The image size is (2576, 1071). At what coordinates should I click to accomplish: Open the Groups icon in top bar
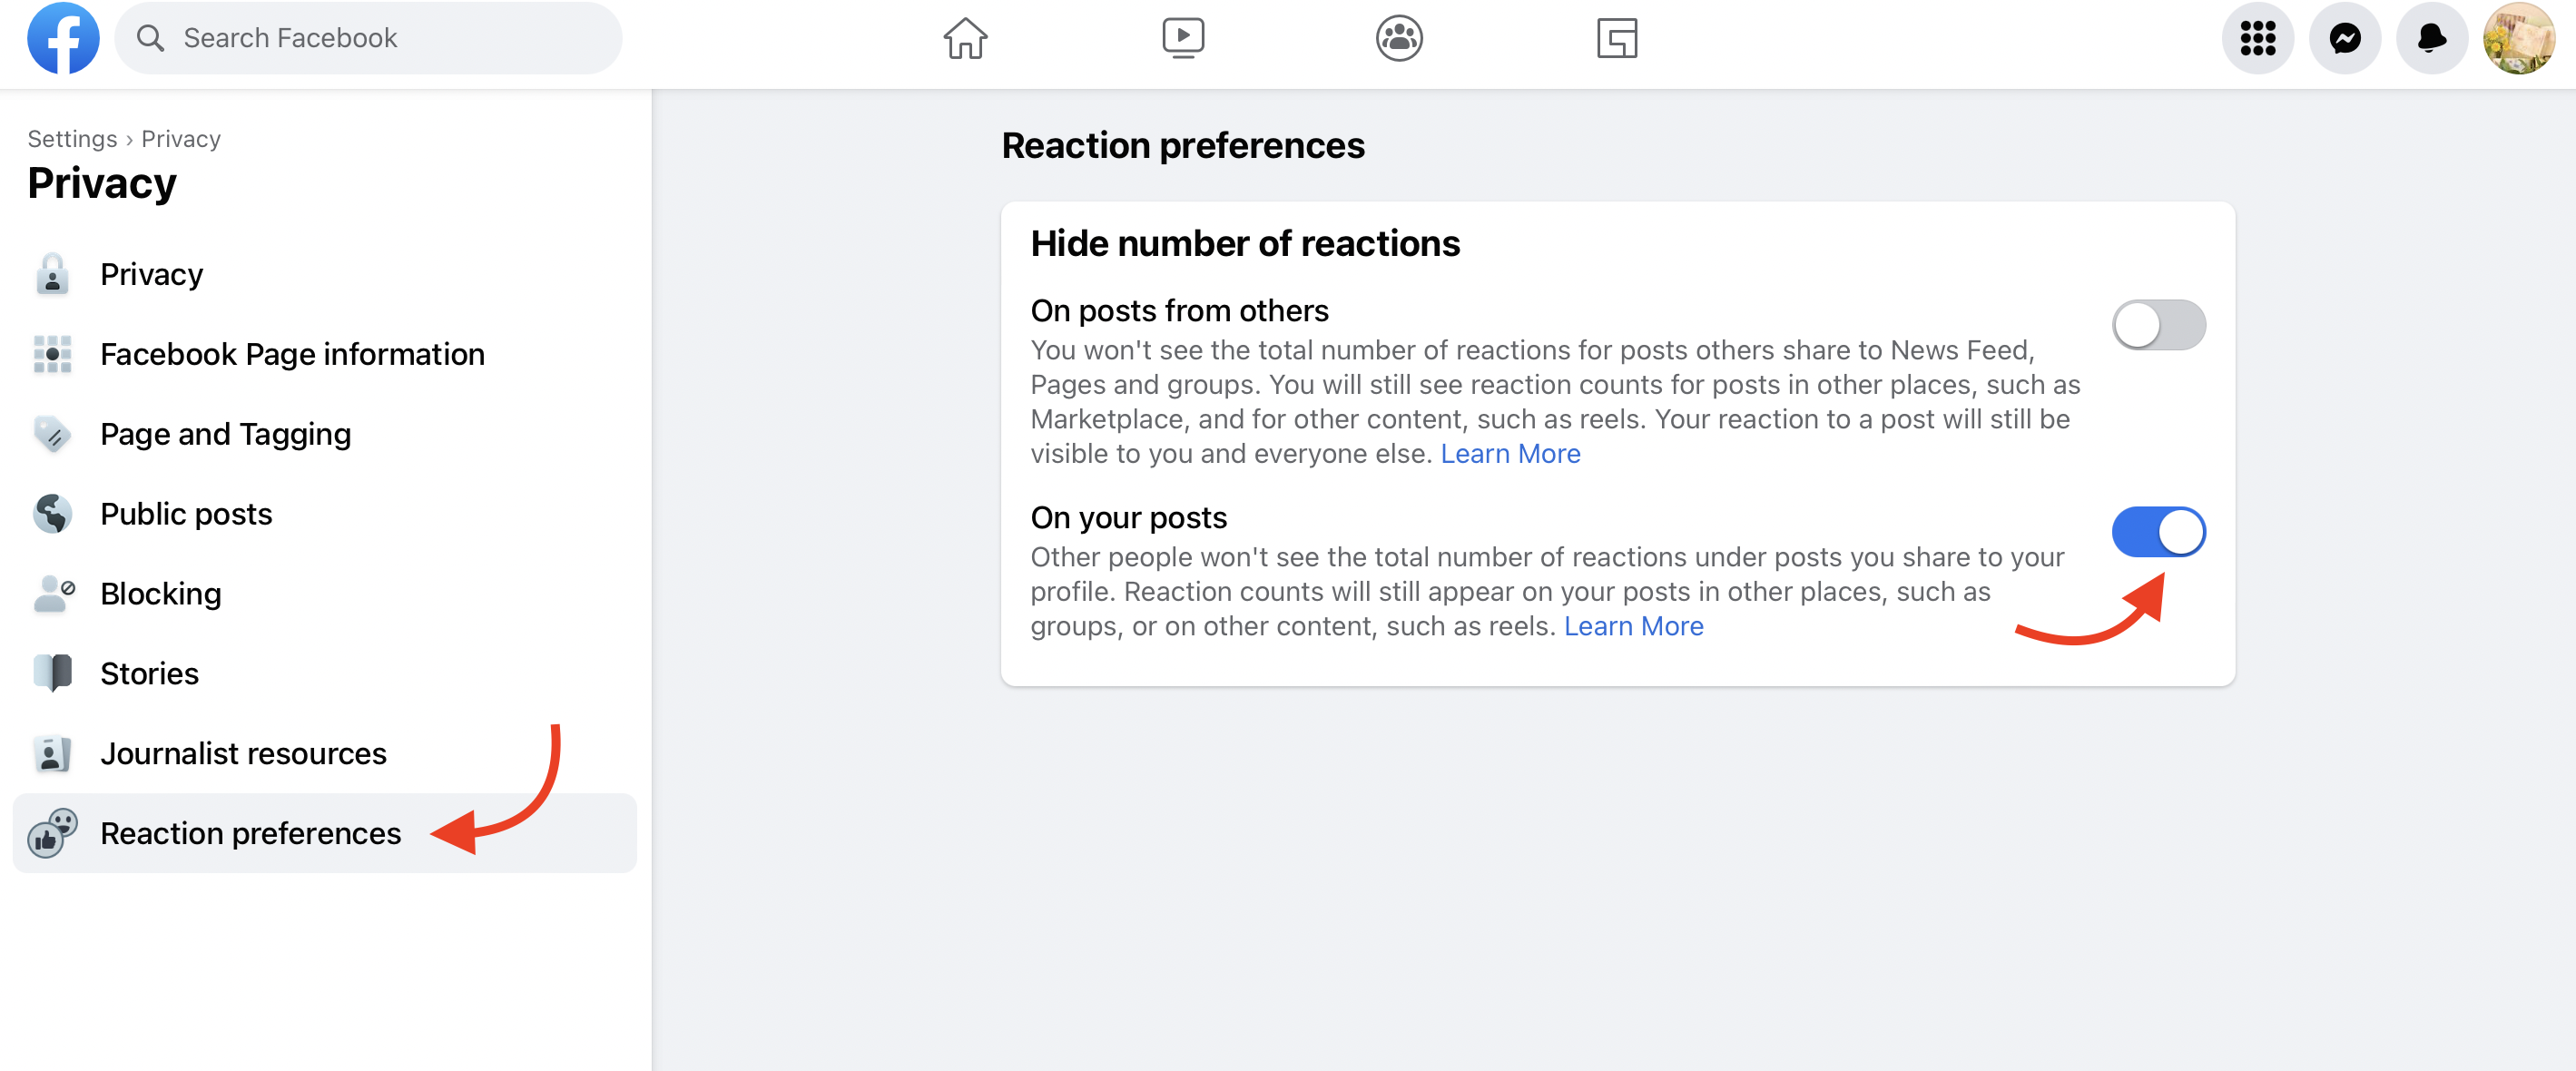click(x=1398, y=38)
